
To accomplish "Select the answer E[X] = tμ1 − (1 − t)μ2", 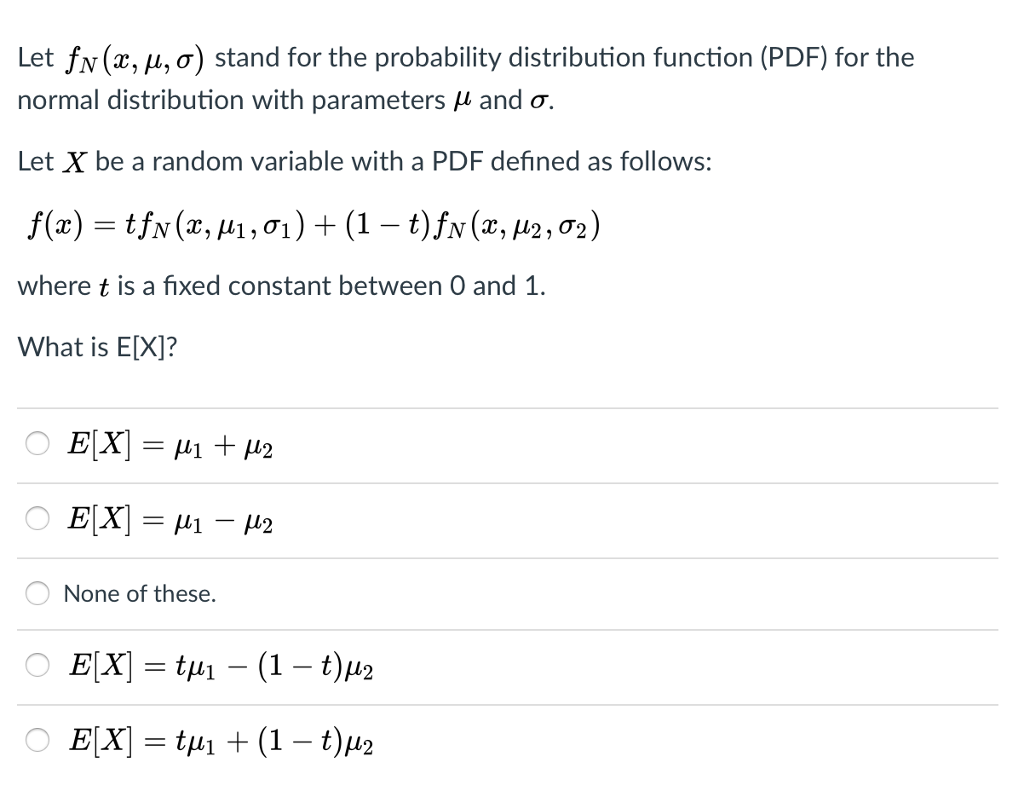I will (x=37, y=666).
